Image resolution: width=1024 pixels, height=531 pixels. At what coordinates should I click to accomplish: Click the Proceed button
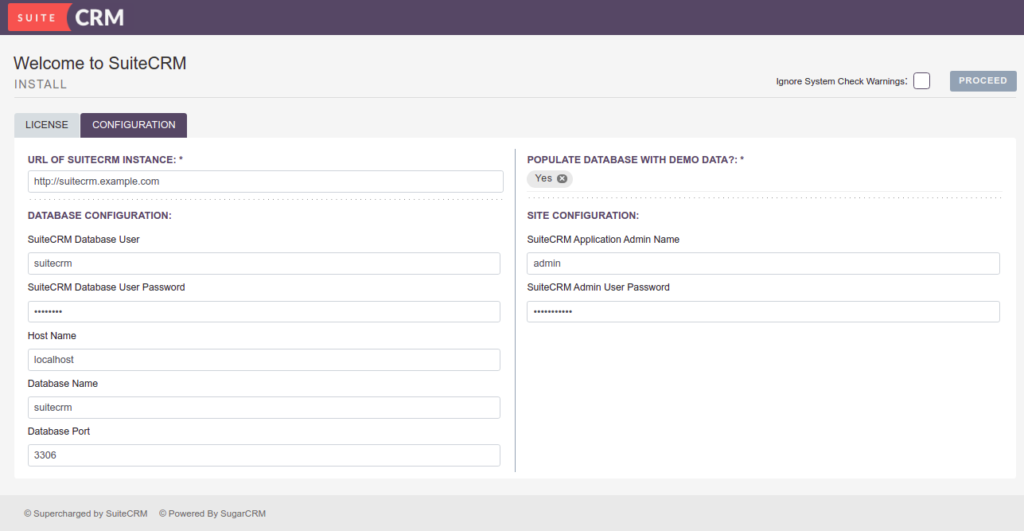pos(983,81)
